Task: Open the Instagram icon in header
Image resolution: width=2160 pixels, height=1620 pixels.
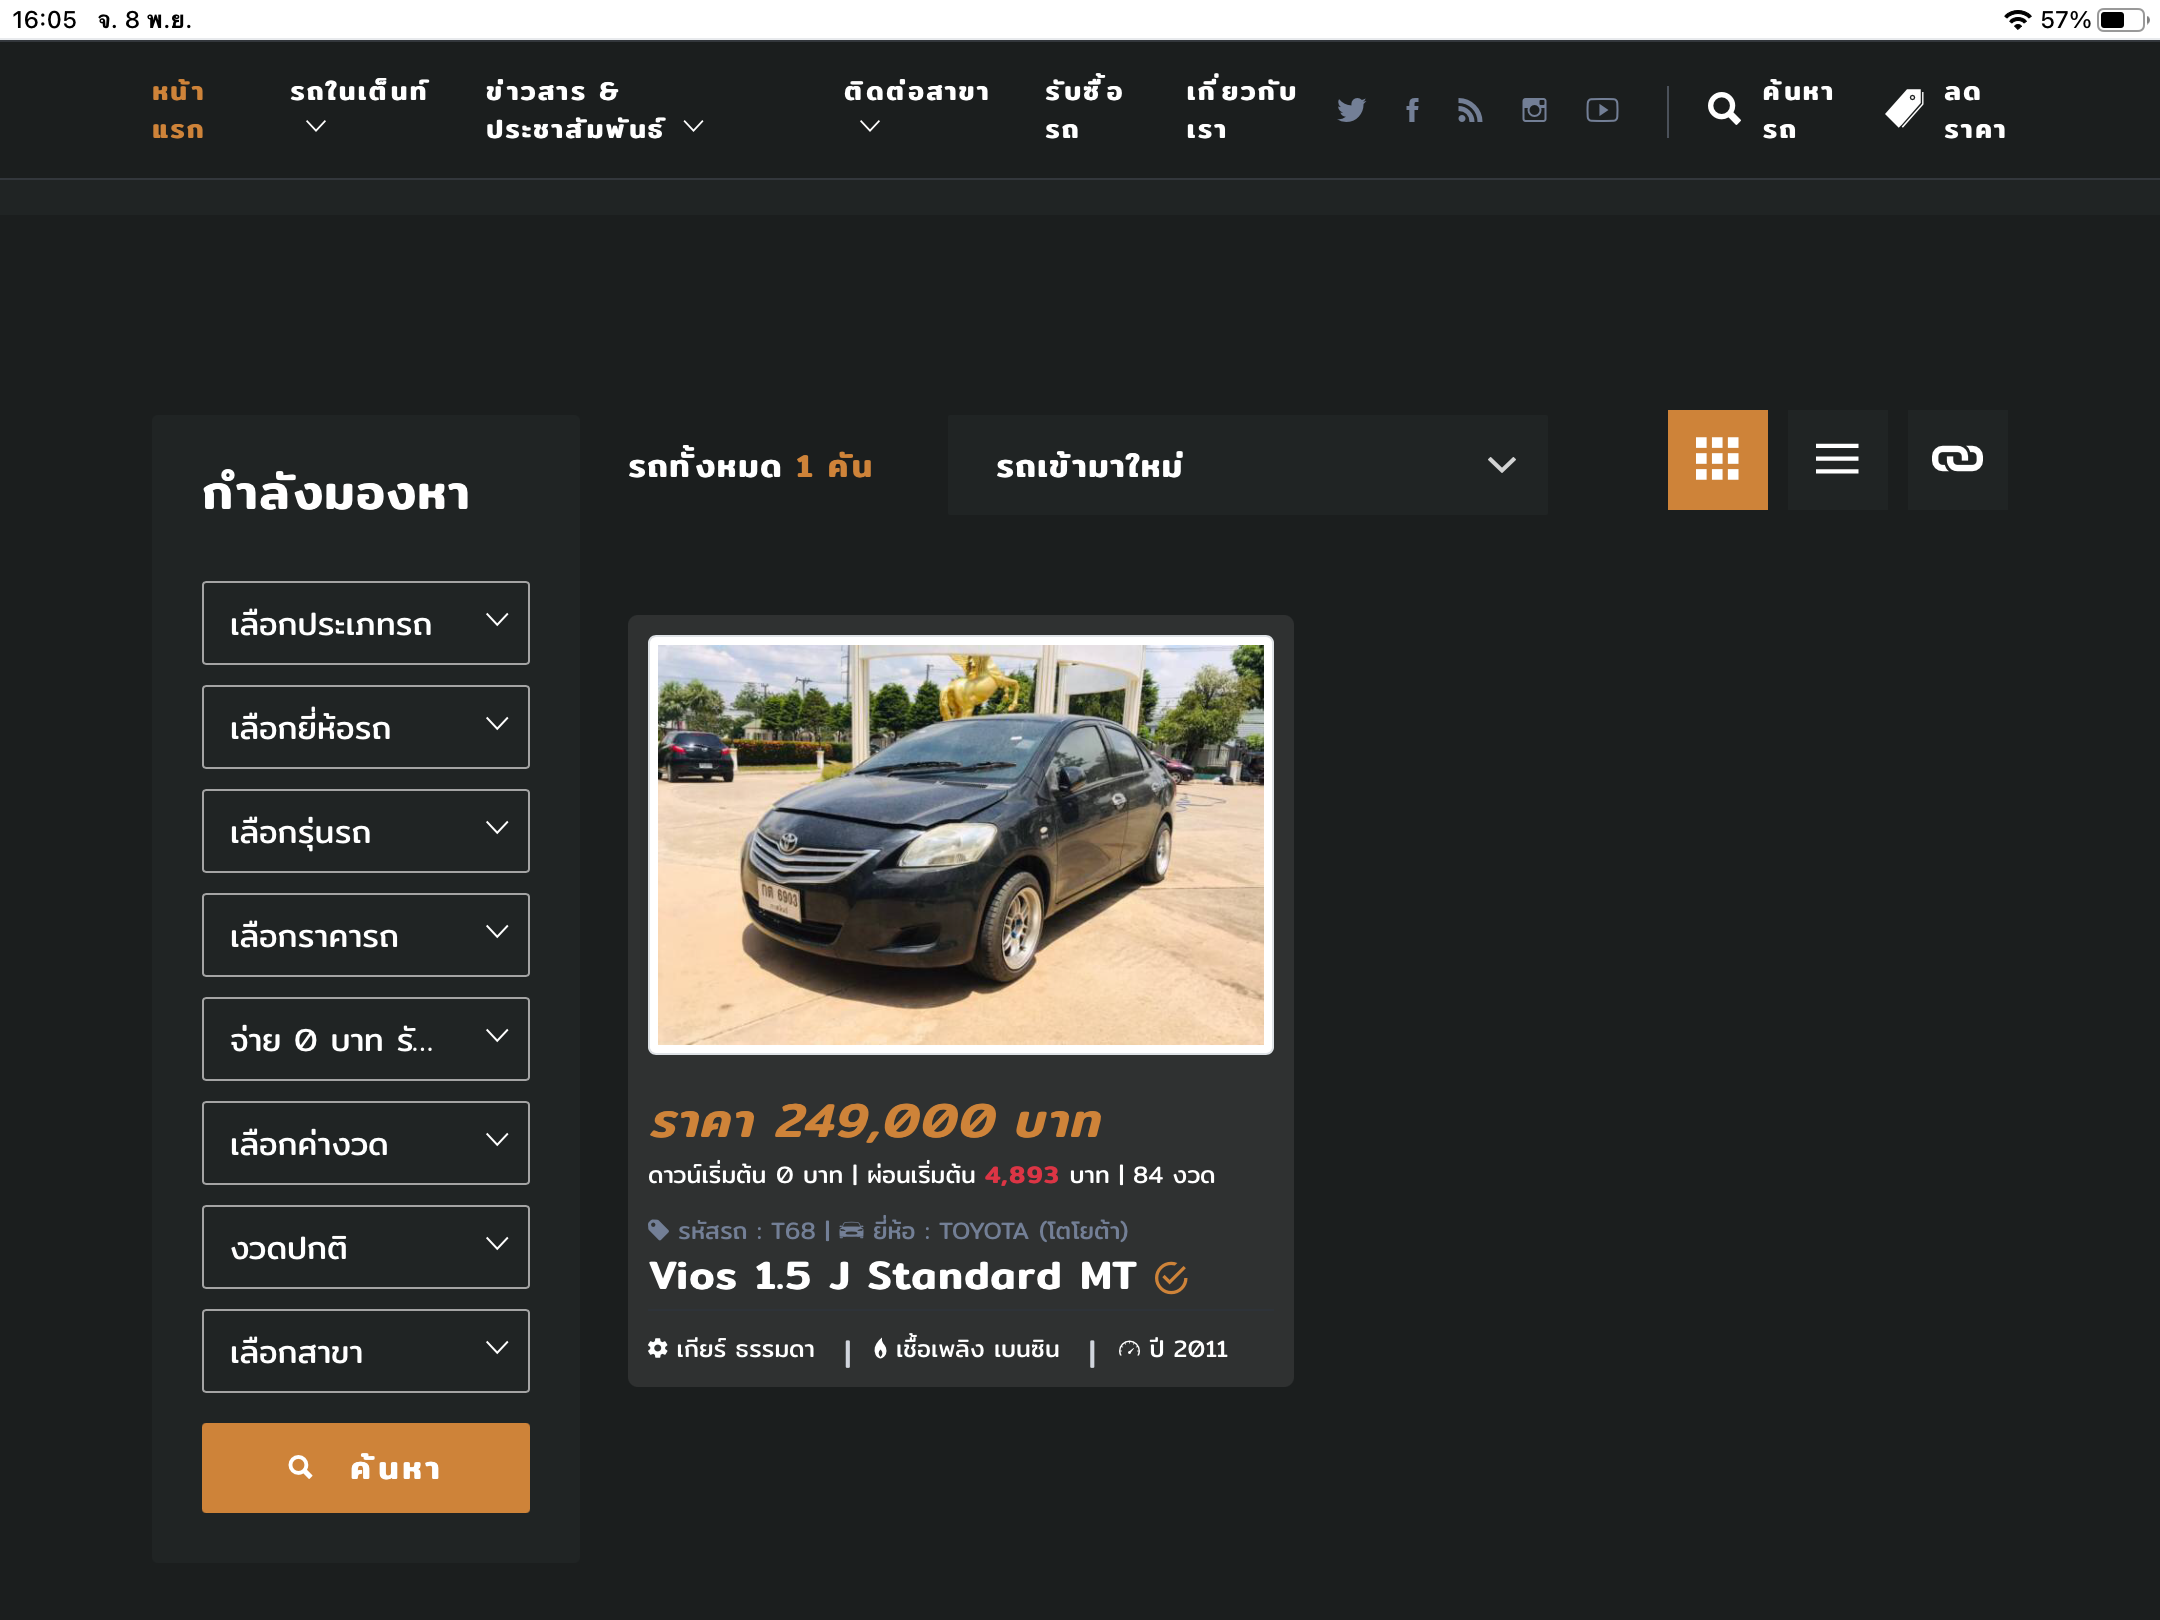Action: pyautogui.click(x=1534, y=110)
